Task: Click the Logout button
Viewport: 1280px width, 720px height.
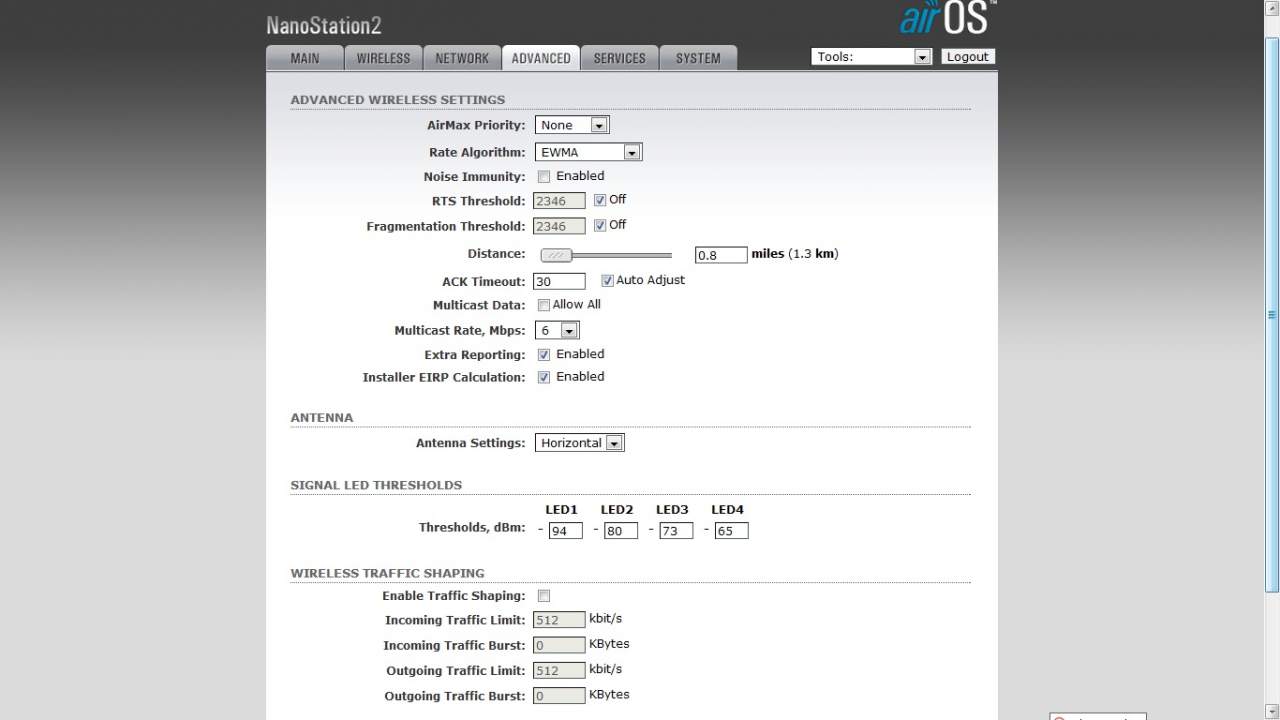Action: point(968,57)
